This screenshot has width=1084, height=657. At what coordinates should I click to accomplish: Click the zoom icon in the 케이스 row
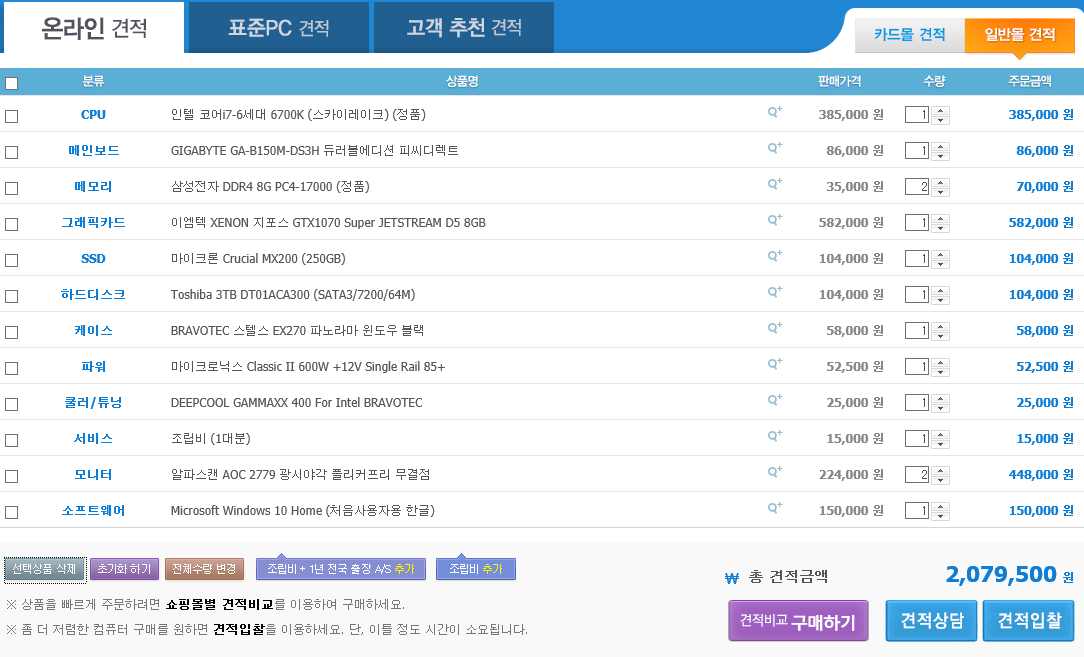774,329
